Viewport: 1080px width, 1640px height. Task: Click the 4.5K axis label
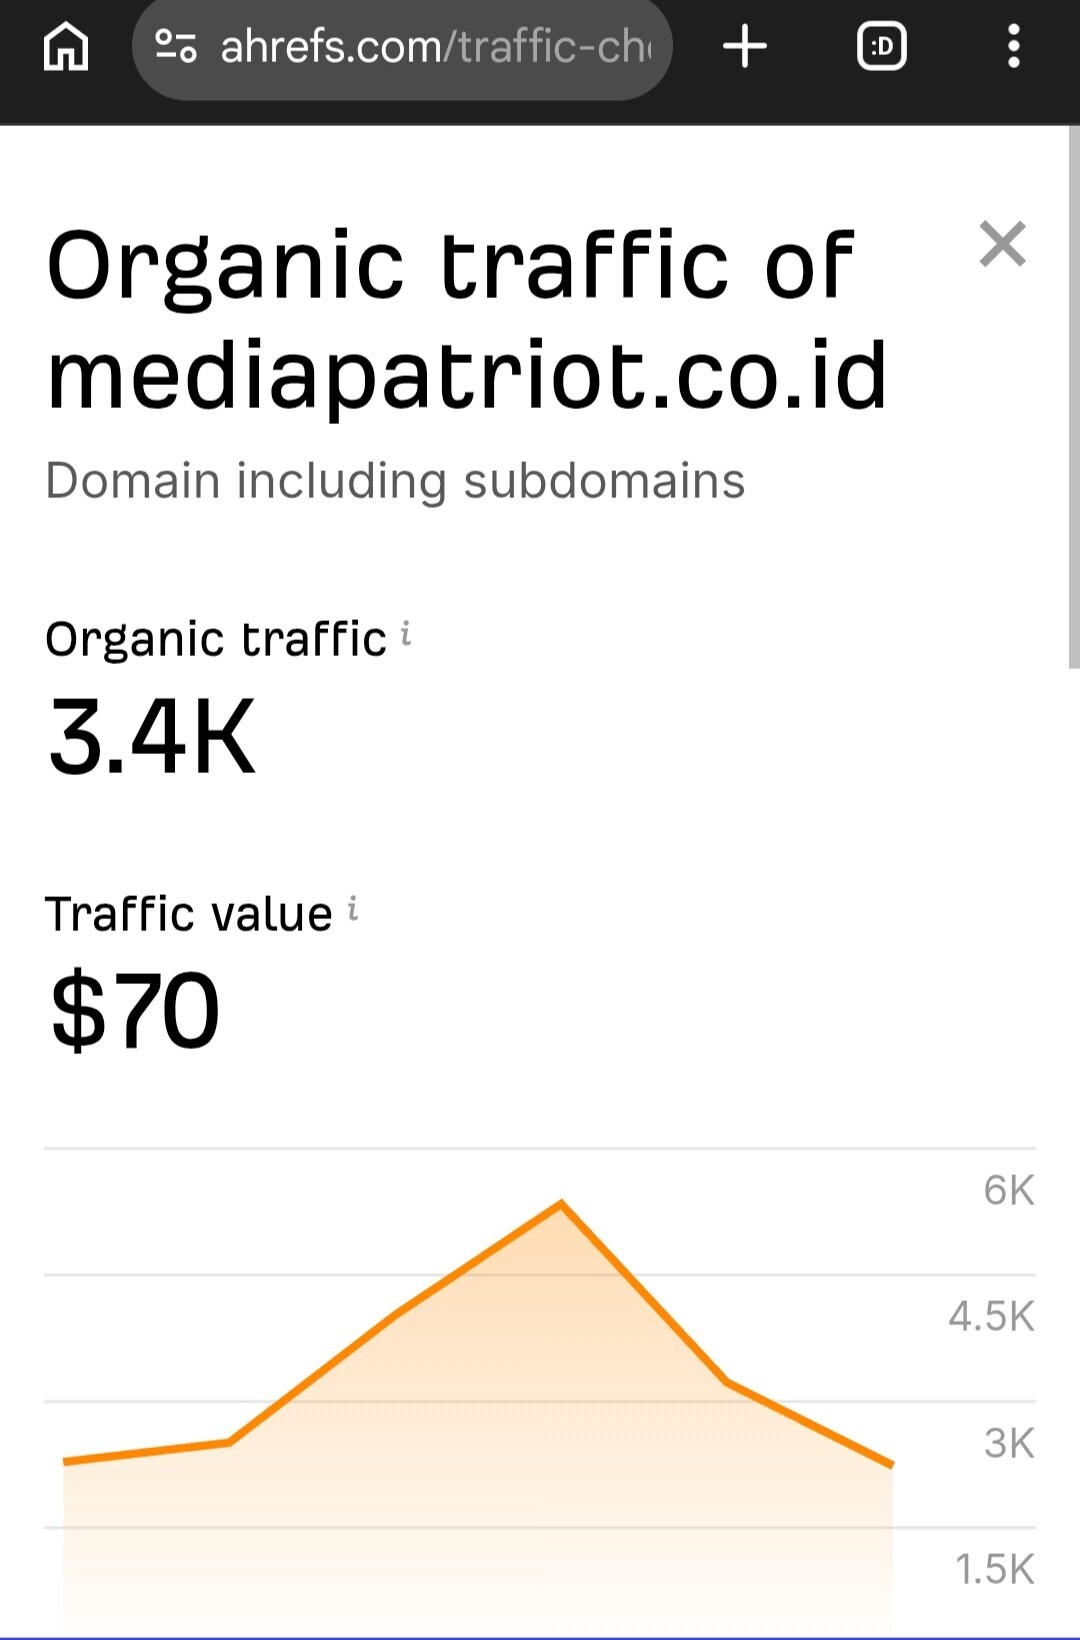point(991,1317)
